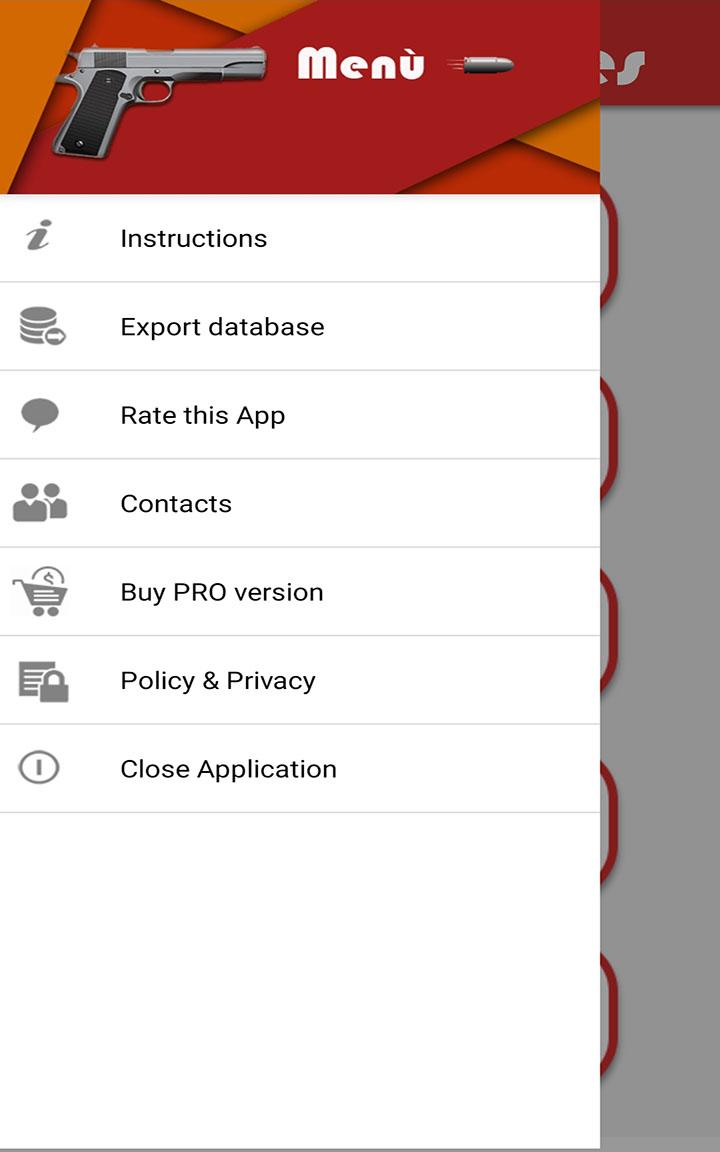Click the padlock Policy & Privacy icon
720x1152 pixels.
click(x=43, y=681)
